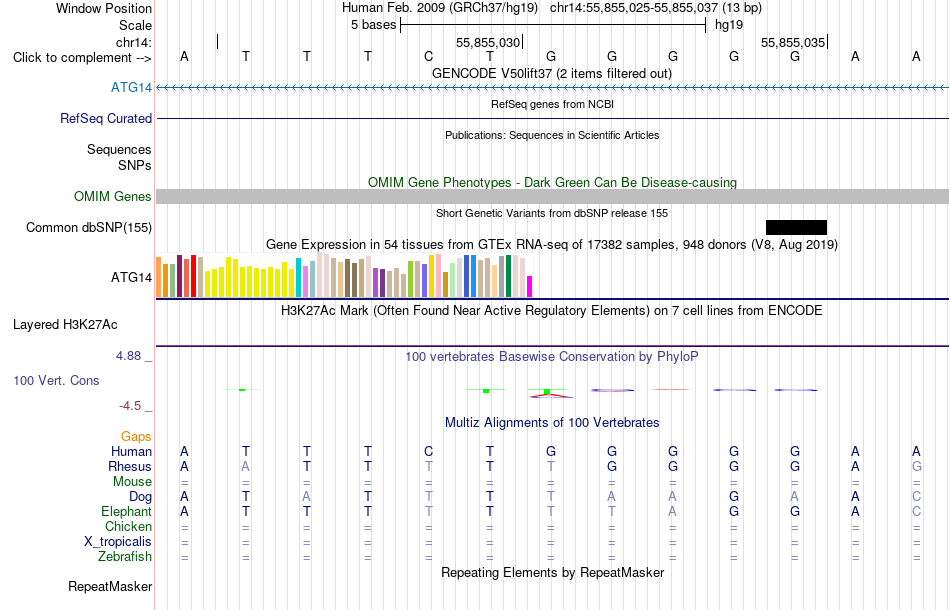The height and width of the screenshot is (610, 950).
Task: Click the 55,855,030 position marker
Action: (x=488, y=42)
